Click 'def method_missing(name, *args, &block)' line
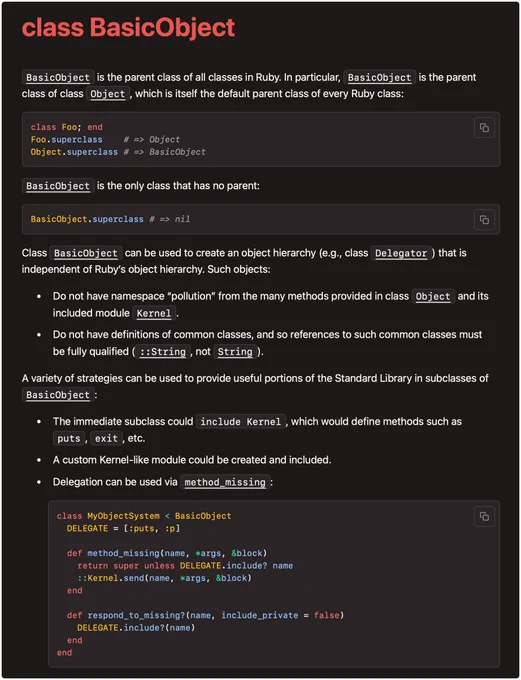Image resolution: width=521 pixels, height=680 pixels. [167, 553]
